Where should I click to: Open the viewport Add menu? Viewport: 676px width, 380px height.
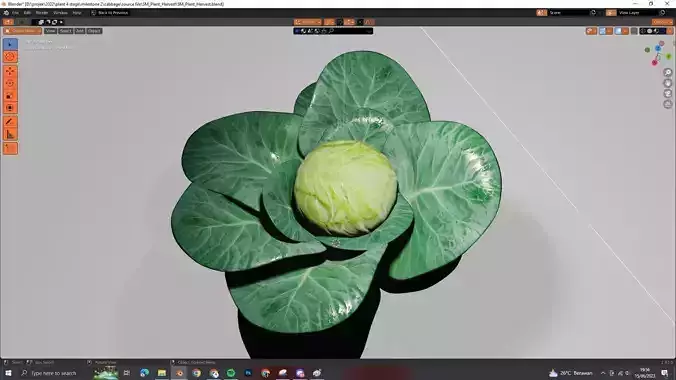click(x=80, y=31)
